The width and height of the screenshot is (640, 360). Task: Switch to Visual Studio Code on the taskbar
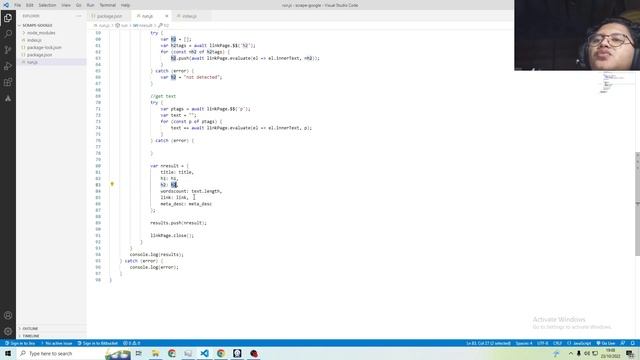click(204, 353)
